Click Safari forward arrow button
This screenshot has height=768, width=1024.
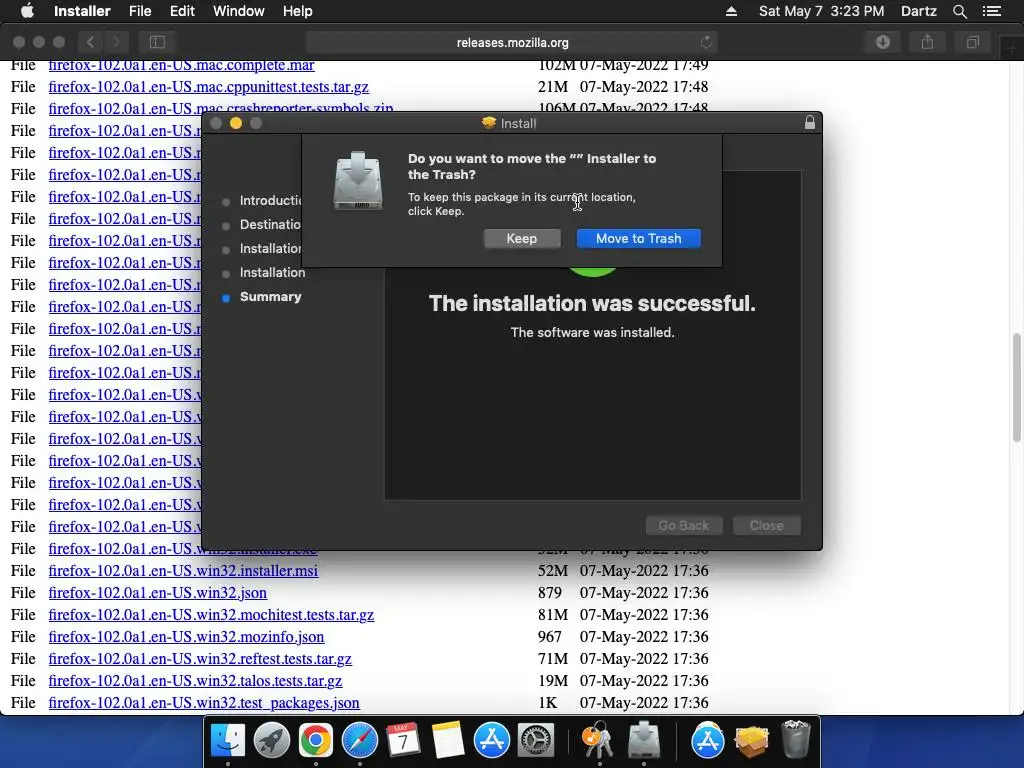[x=116, y=42]
